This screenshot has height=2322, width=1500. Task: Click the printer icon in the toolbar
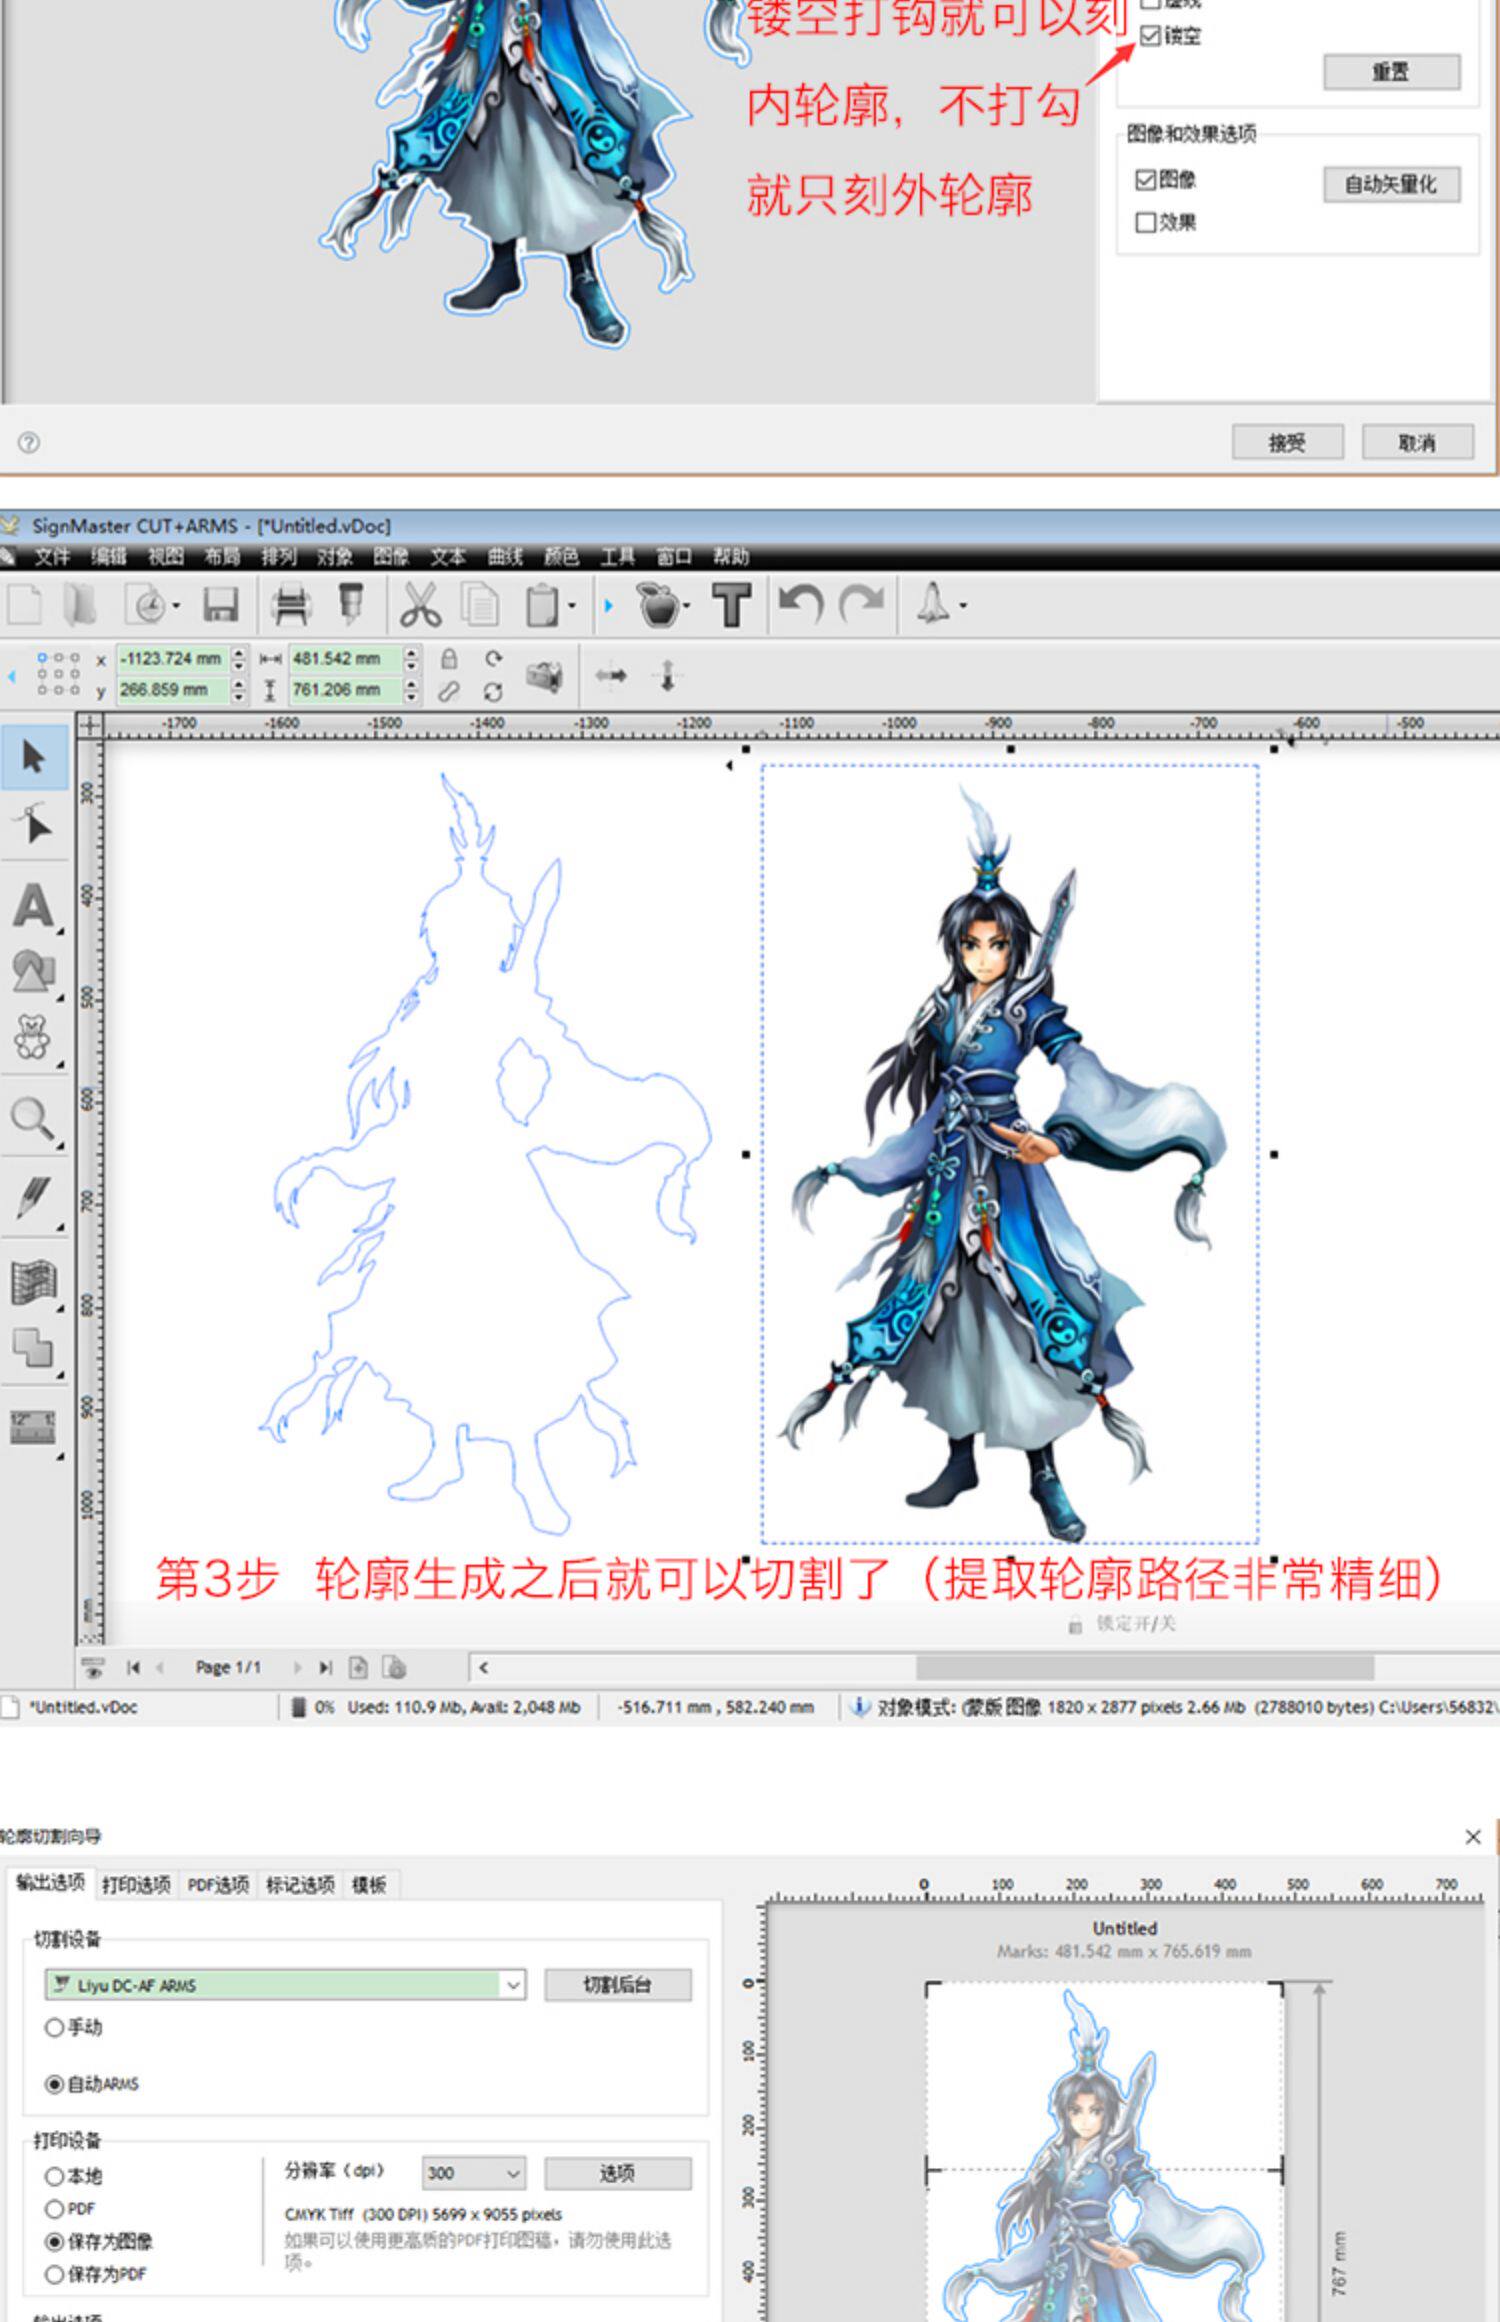pyautogui.click(x=291, y=605)
